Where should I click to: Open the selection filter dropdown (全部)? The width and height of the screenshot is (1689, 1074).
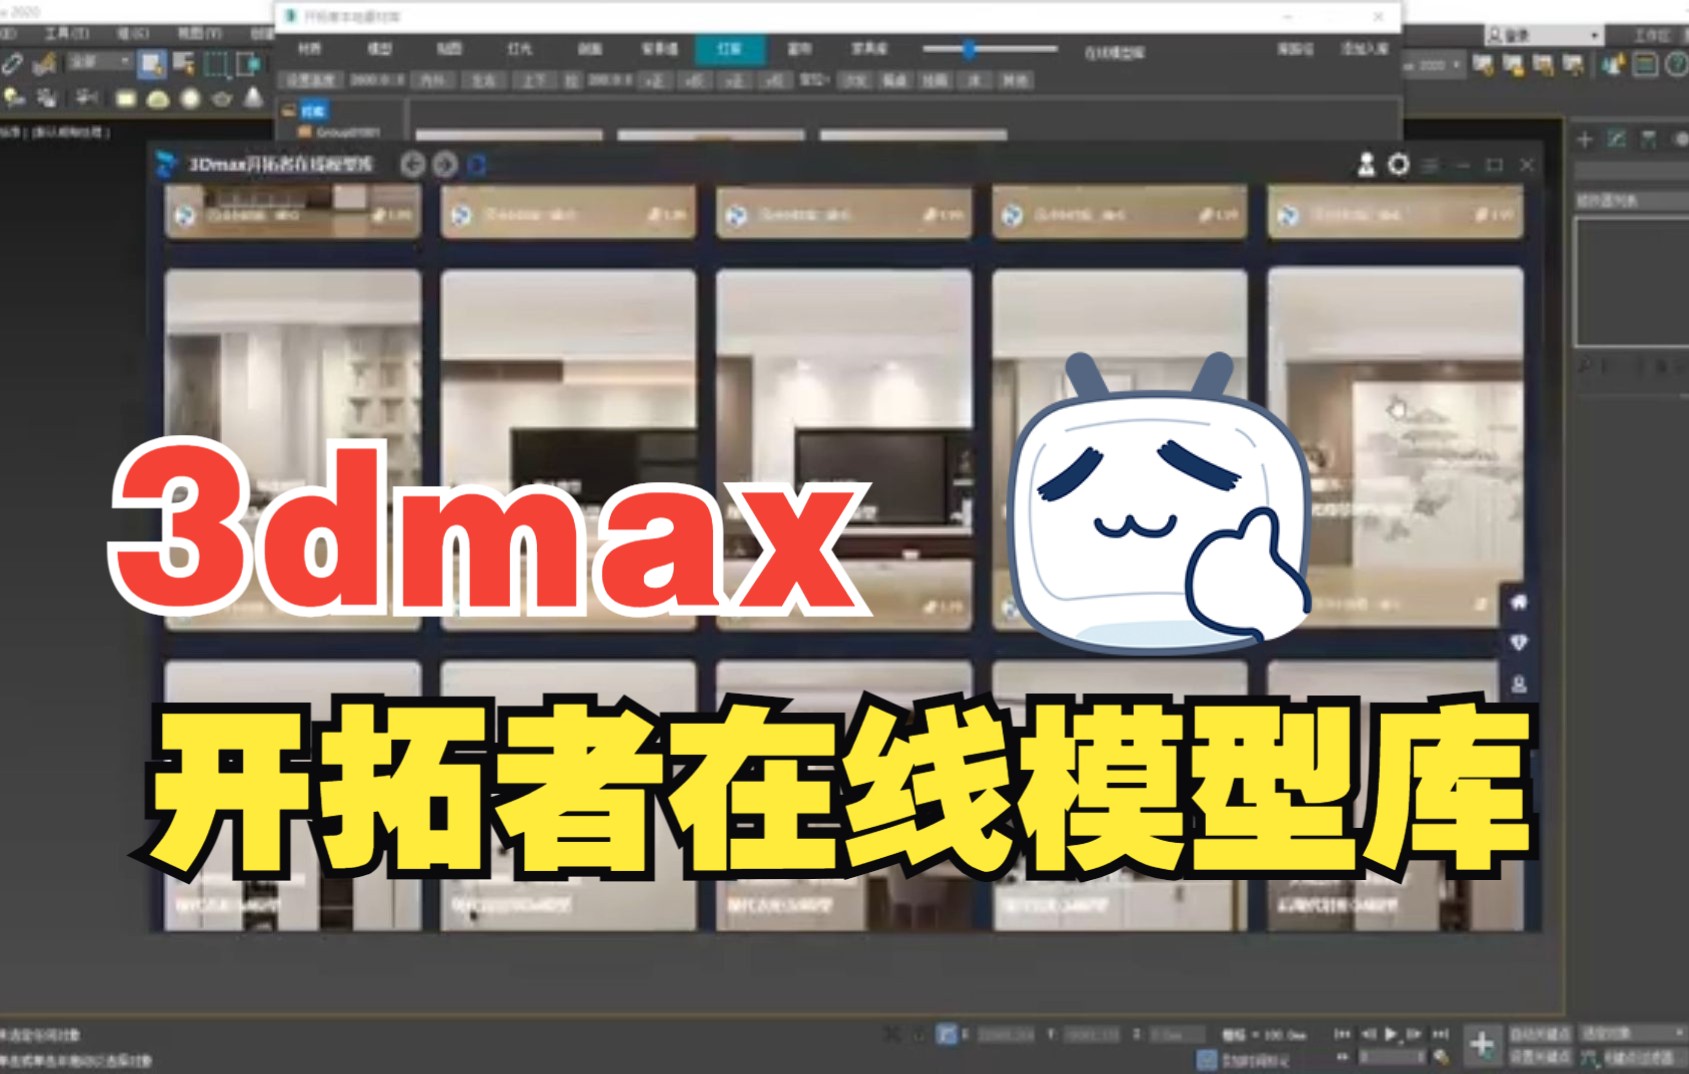pos(99,62)
